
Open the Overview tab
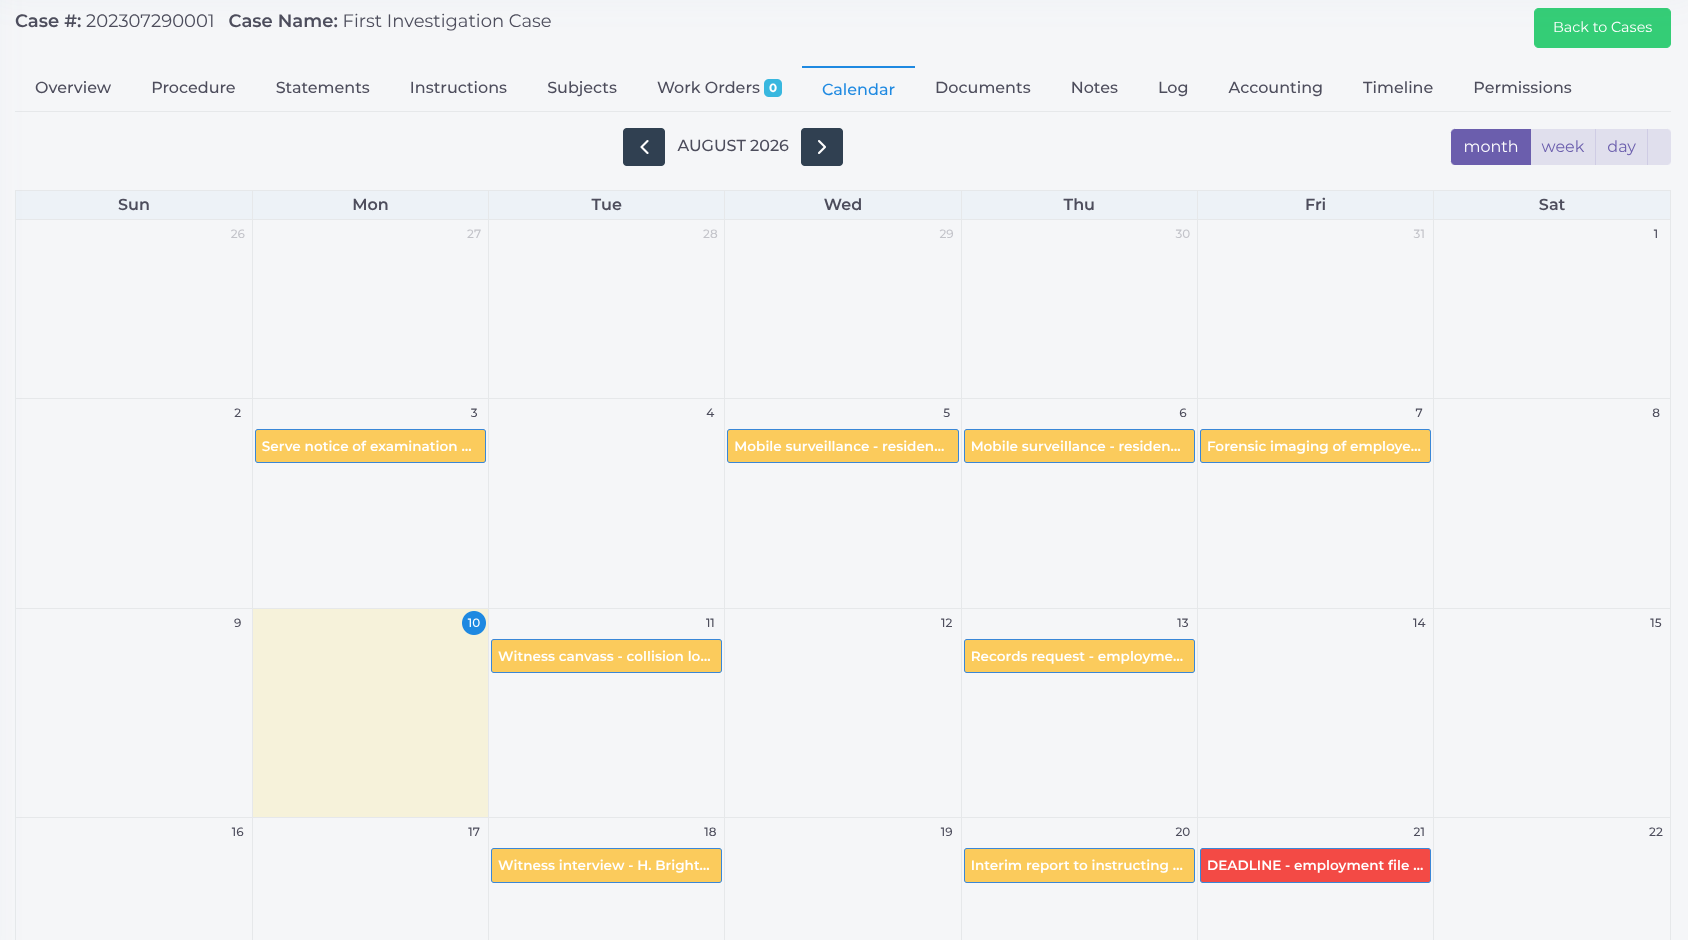[73, 88]
